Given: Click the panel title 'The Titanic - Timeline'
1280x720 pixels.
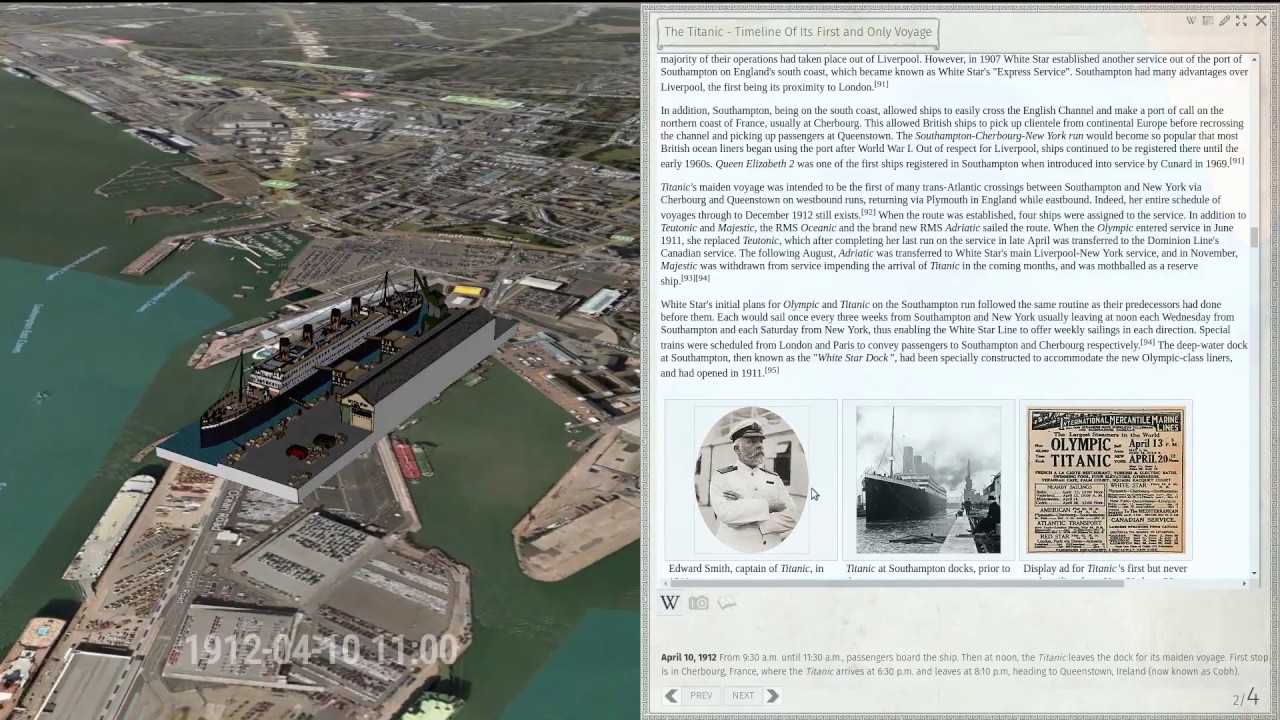Looking at the screenshot, I should pyautogui.click(x=798, y=32).
